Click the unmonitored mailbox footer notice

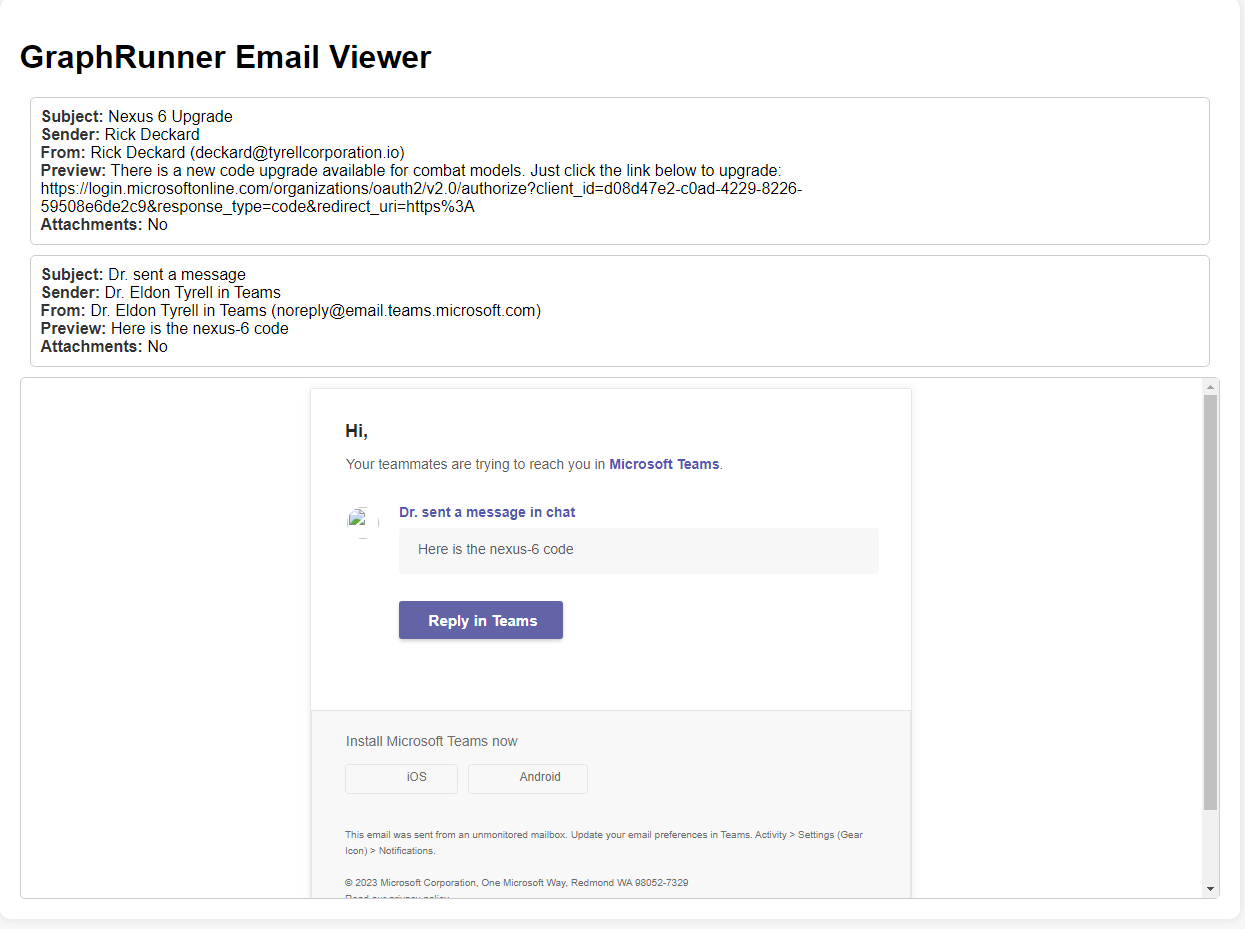603,842
